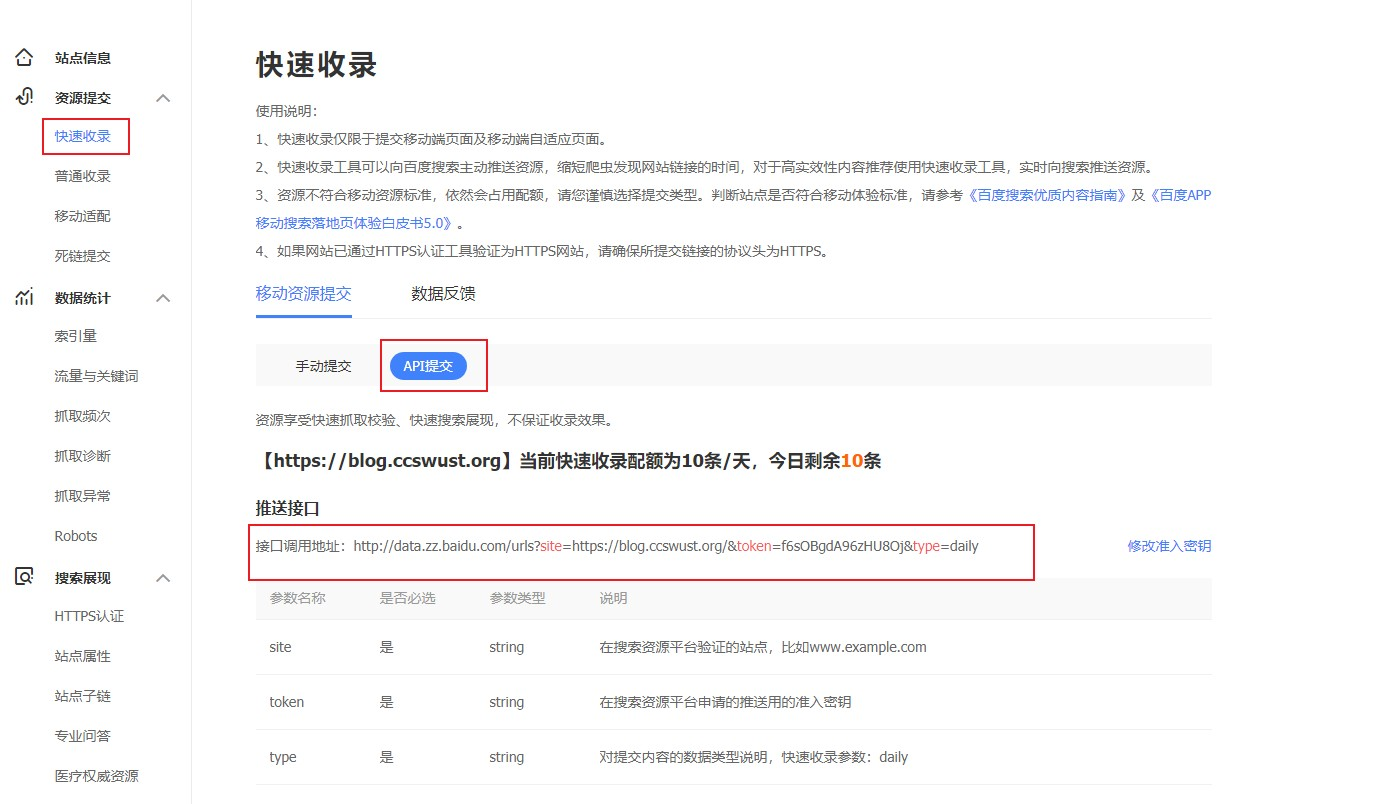Open 普通收录 in the sidebar
The height and width of the screenshot is (804, 1381).
click(x=82, y=176)
